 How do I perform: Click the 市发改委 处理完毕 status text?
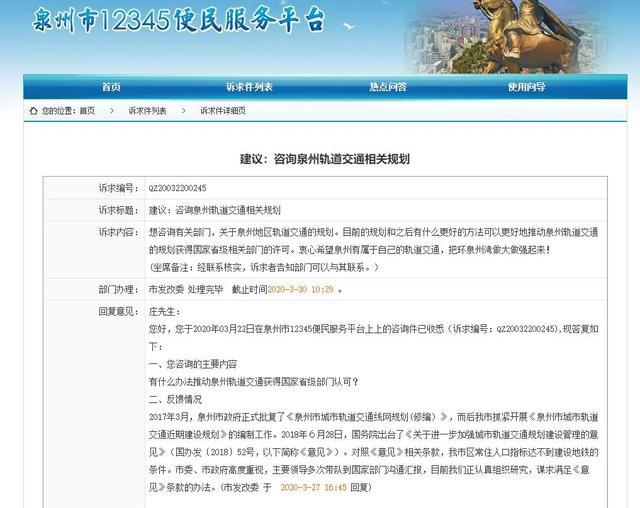click(x=186, y=289)
